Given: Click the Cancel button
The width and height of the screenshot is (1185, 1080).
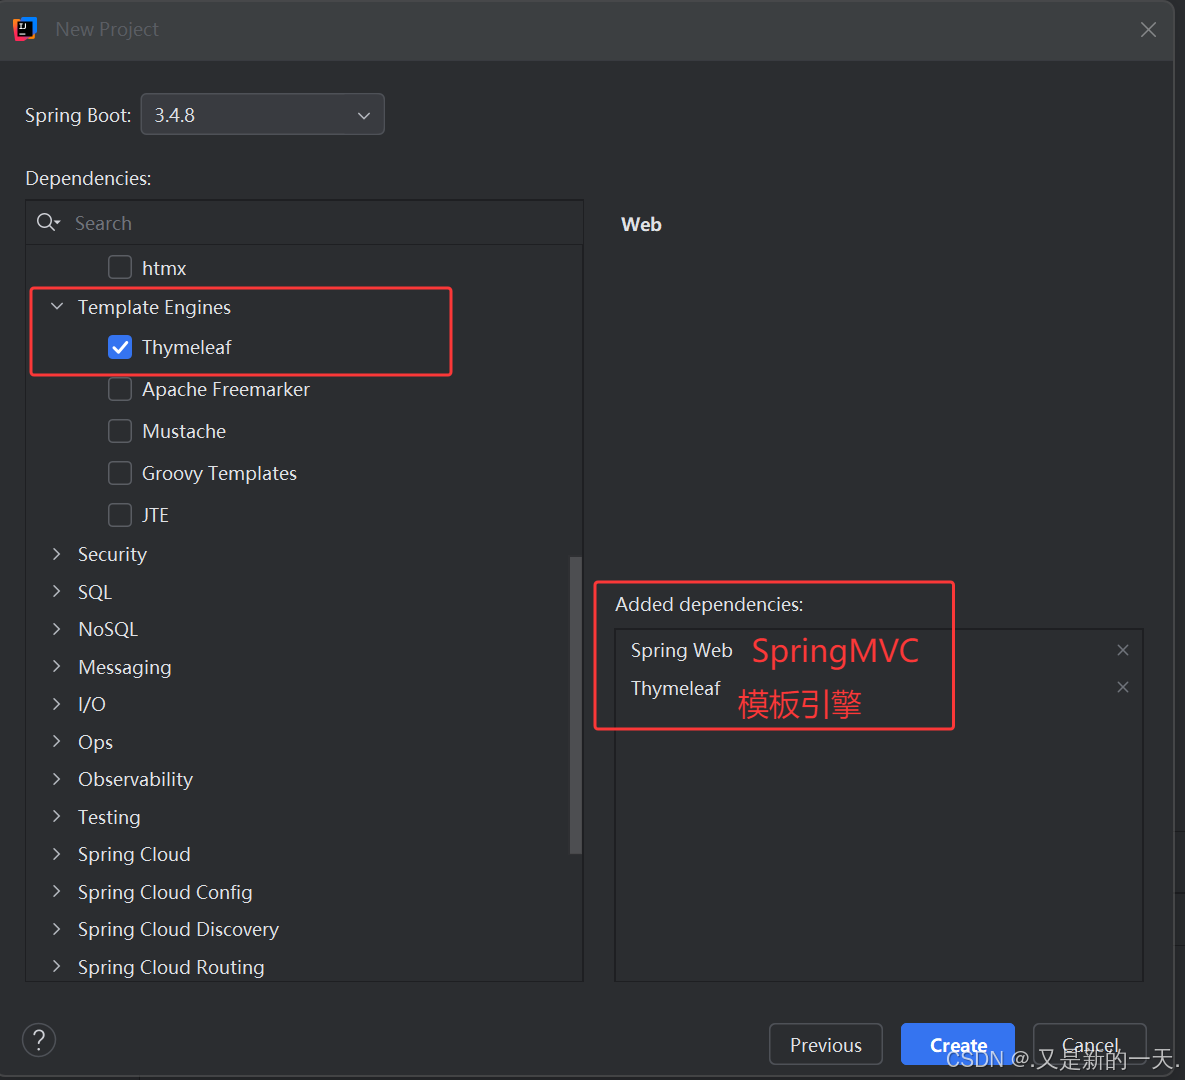Looking at the screenshot, I should 1089,1044.
